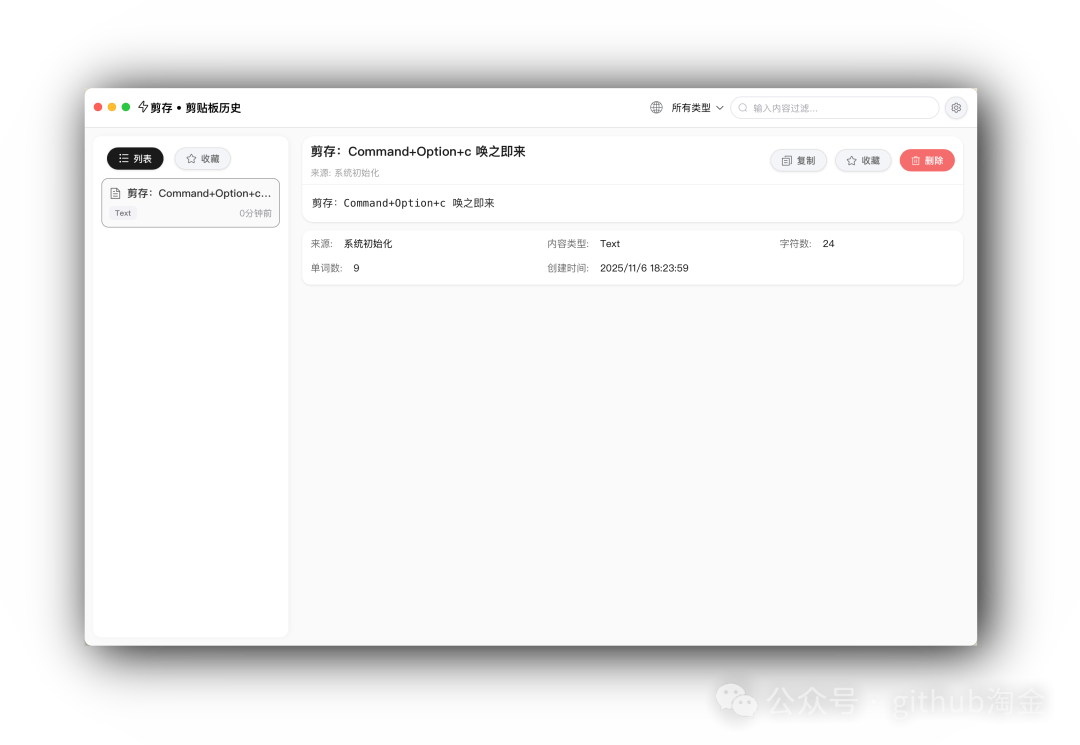Click the magnifier icon in the filter box
Viewport: 1080px width, 745px height.
click(x=743, y=107)
